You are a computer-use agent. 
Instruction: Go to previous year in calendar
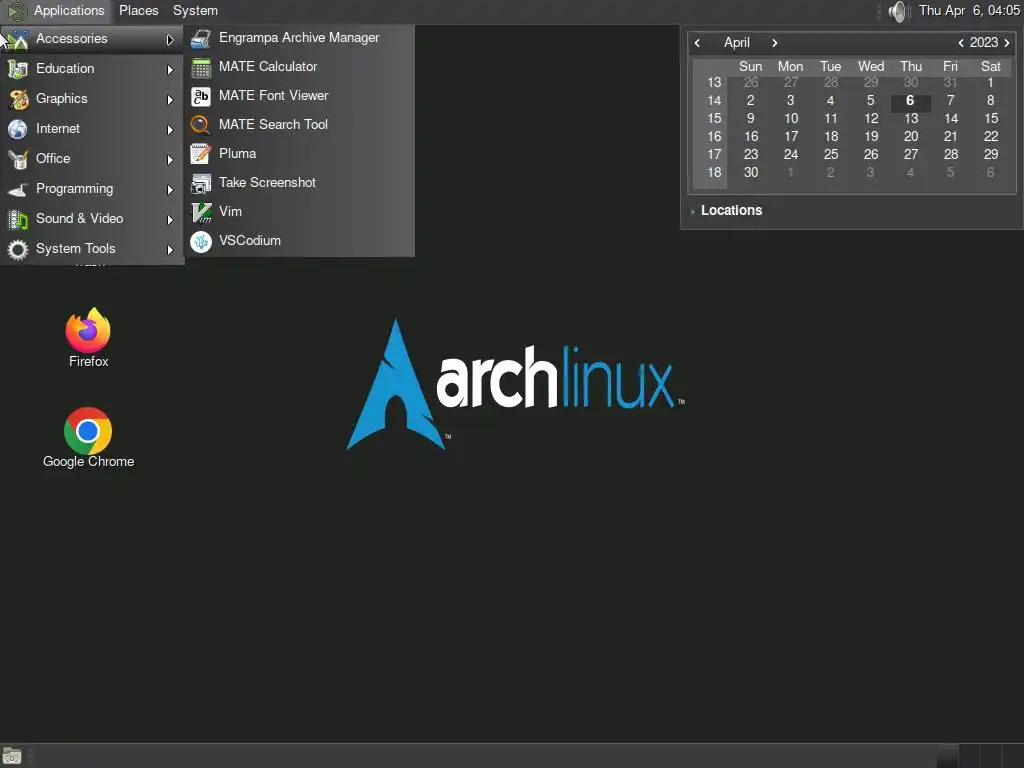coord(961,43)
